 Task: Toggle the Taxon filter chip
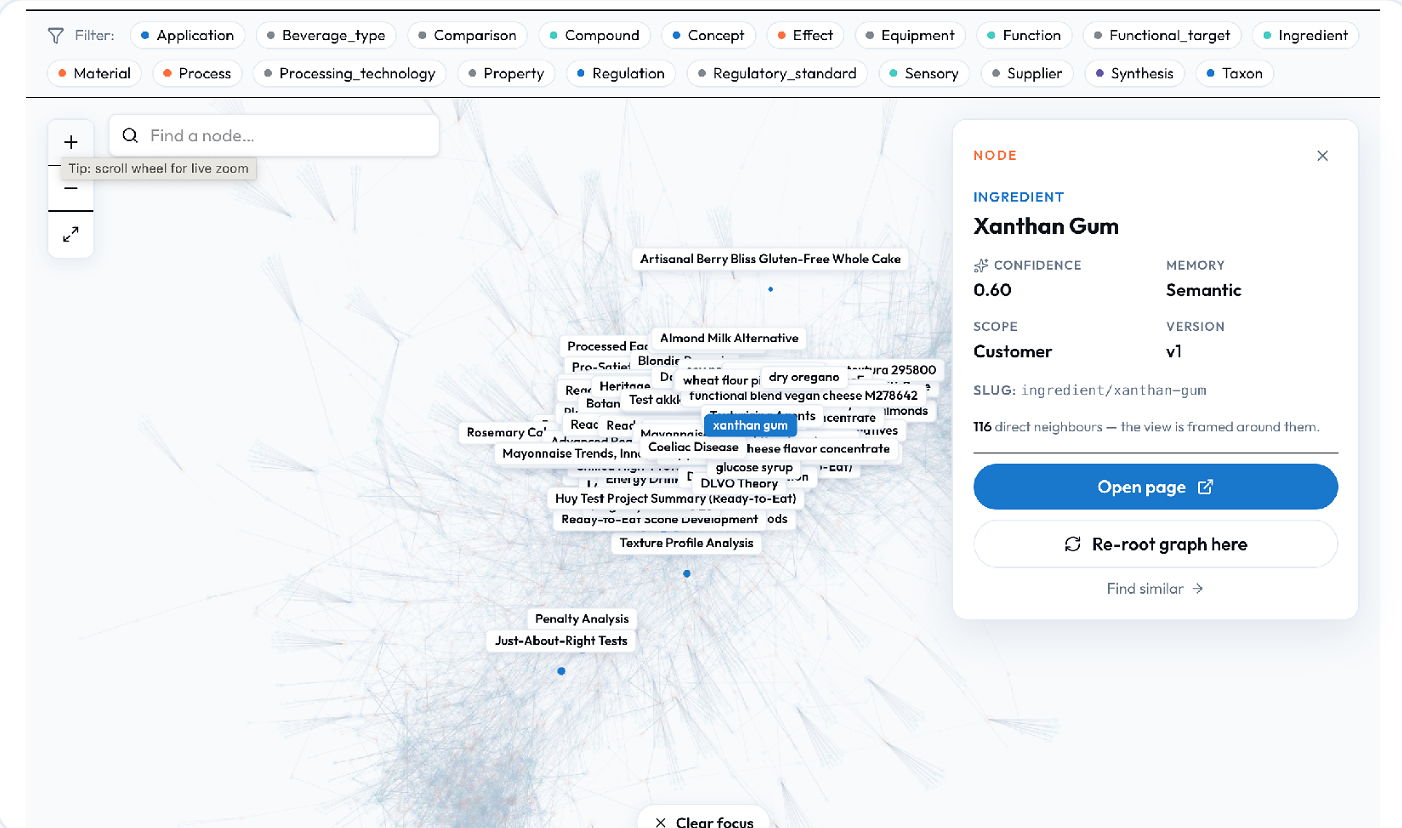[x=1234, y=73]
